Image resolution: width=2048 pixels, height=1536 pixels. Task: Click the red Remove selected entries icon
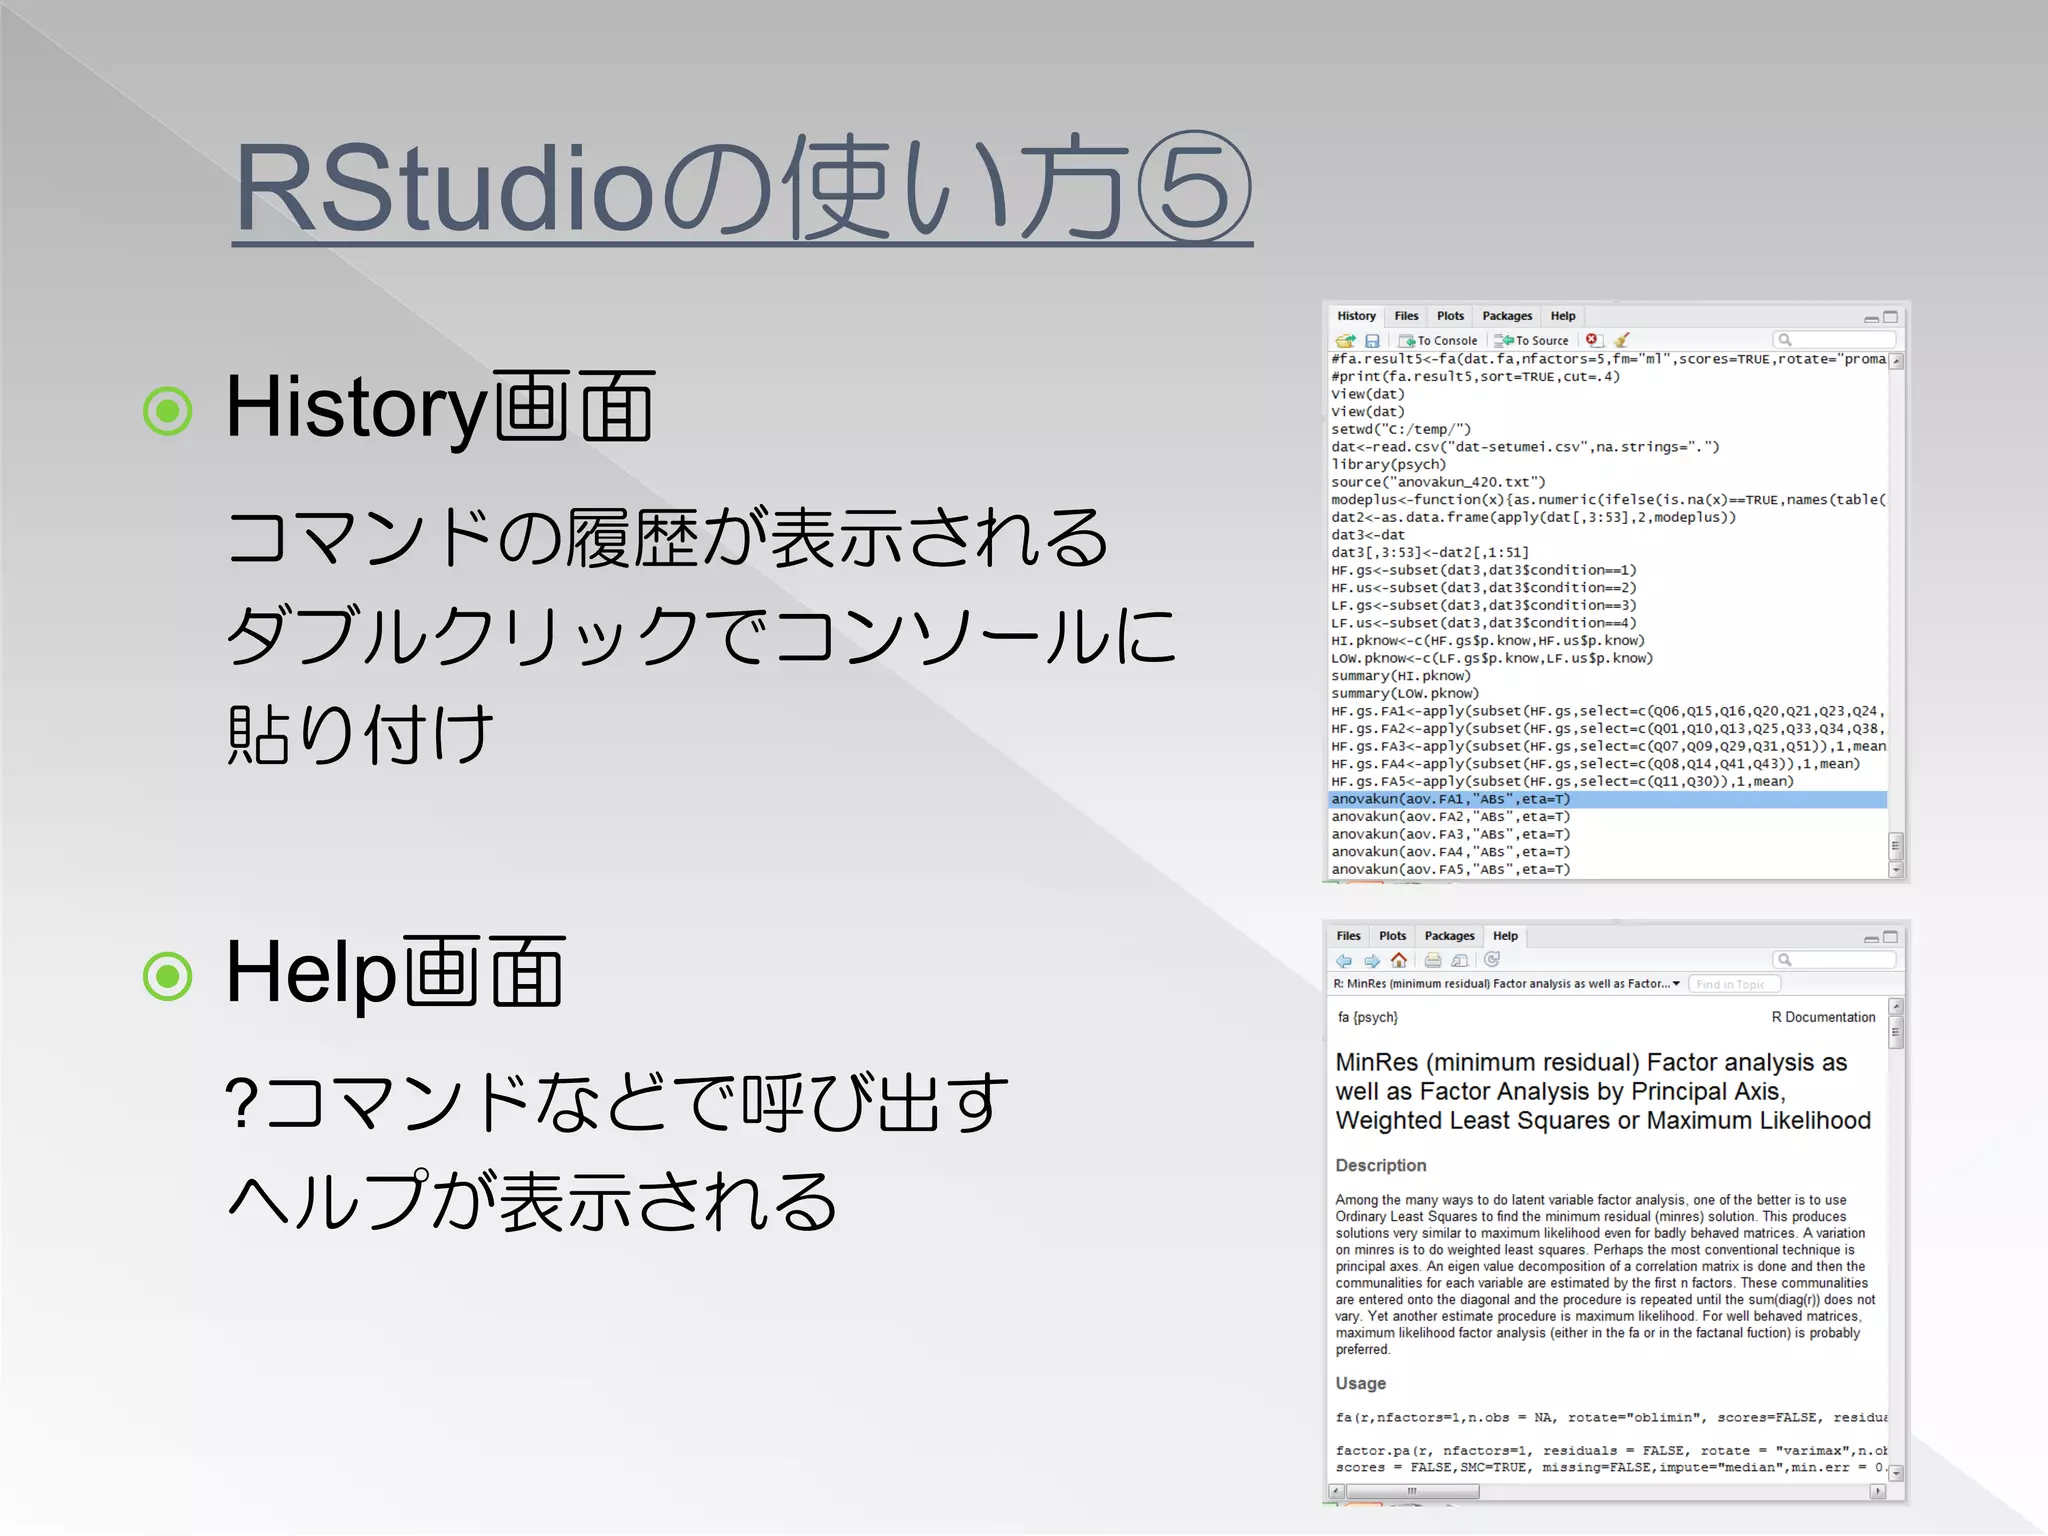tap(1593, 340)
